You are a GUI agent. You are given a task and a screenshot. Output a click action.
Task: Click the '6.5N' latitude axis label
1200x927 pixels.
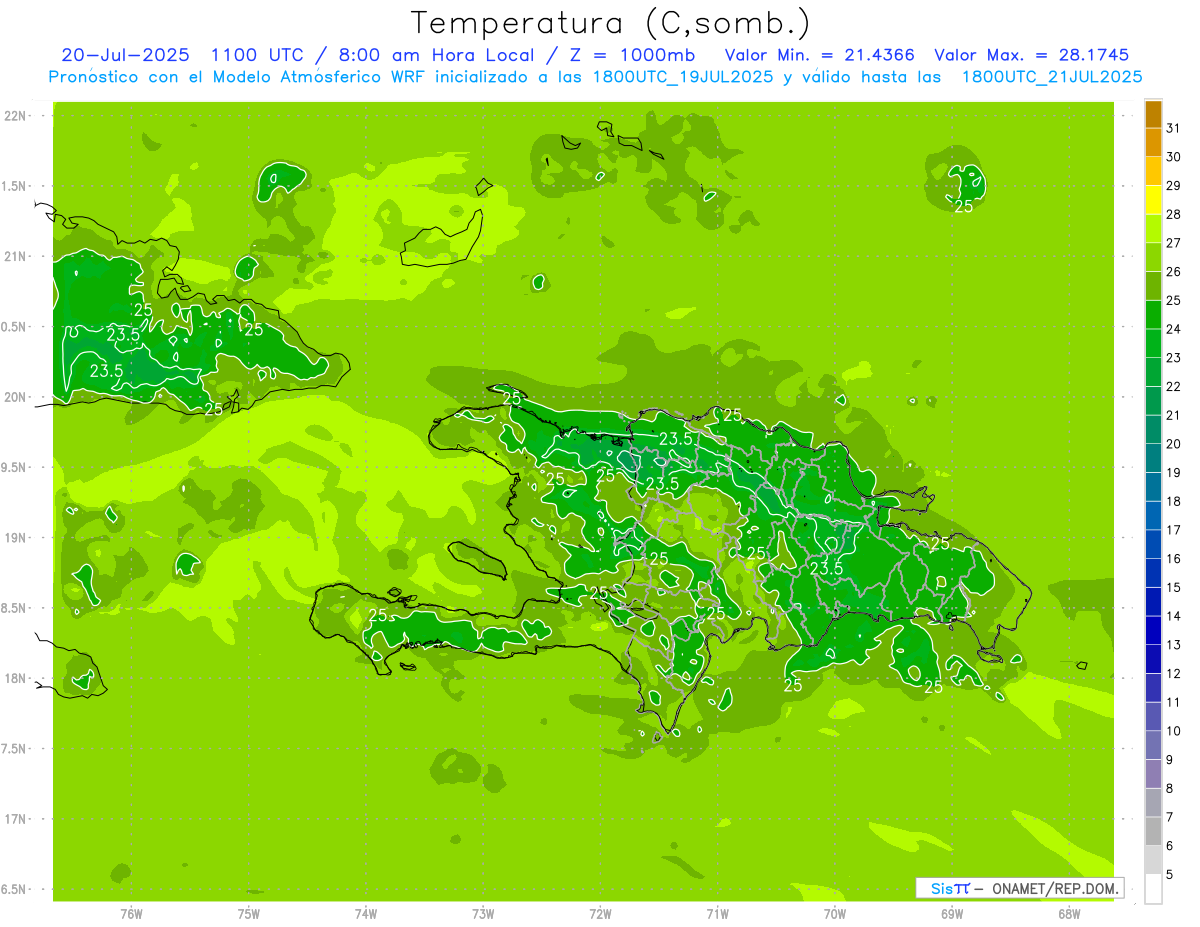click(15, 890)
